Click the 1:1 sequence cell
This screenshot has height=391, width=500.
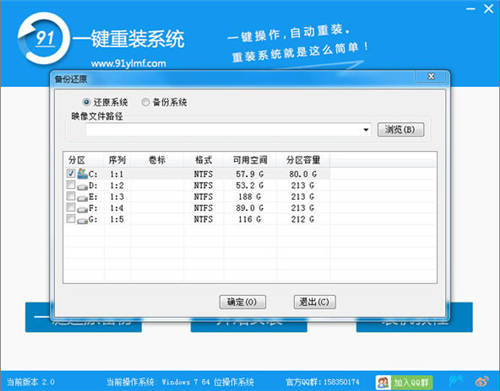[x=117, y=174]
